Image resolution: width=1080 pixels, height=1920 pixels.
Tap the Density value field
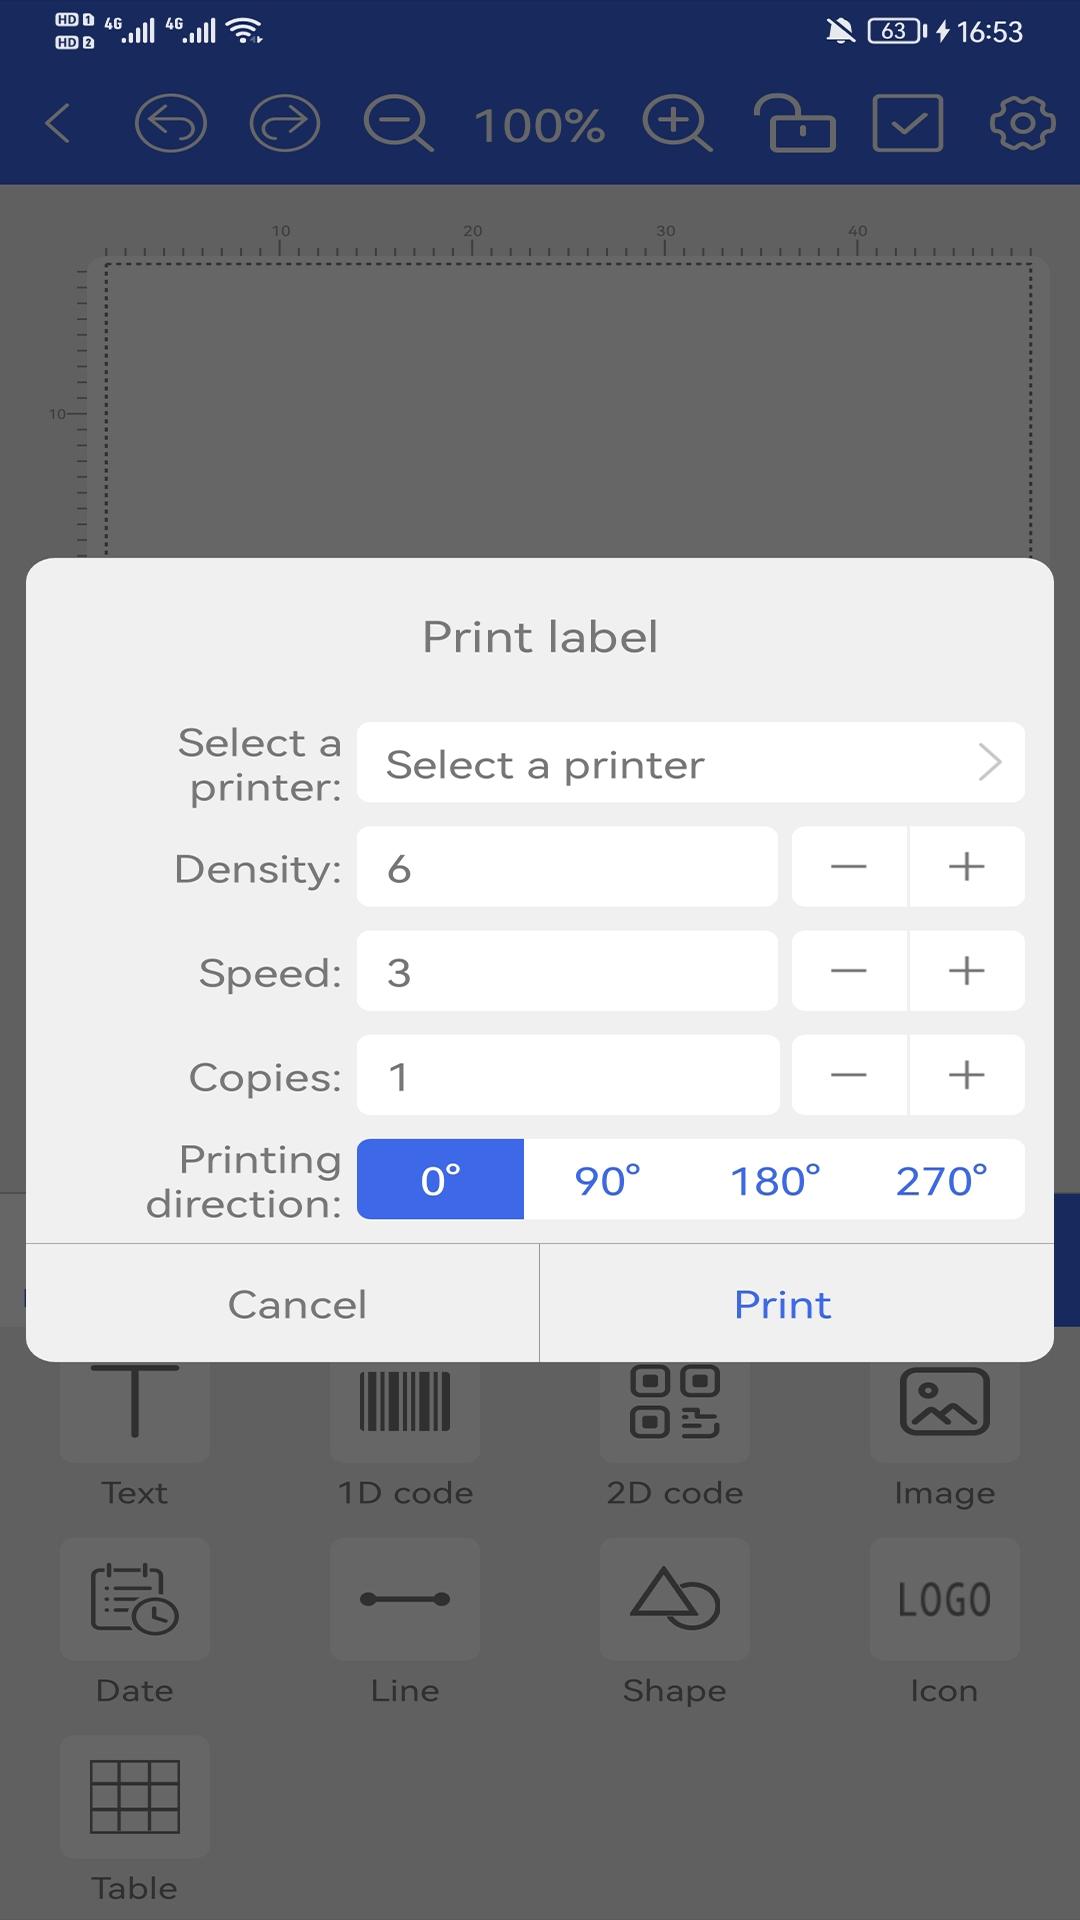pyautogui.click(x=568, y=867)
